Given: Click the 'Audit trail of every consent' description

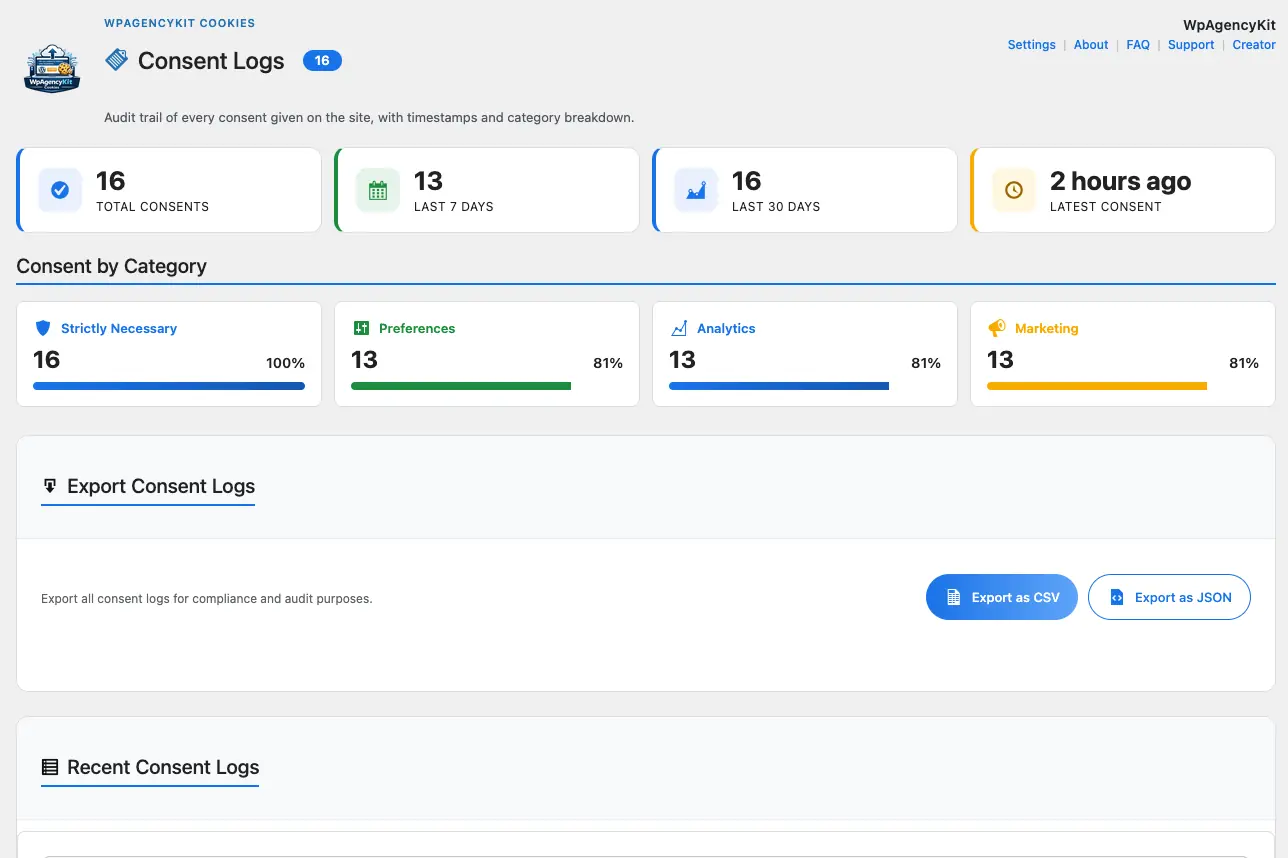Looking at the screenshot, I should tap(369, 117).
